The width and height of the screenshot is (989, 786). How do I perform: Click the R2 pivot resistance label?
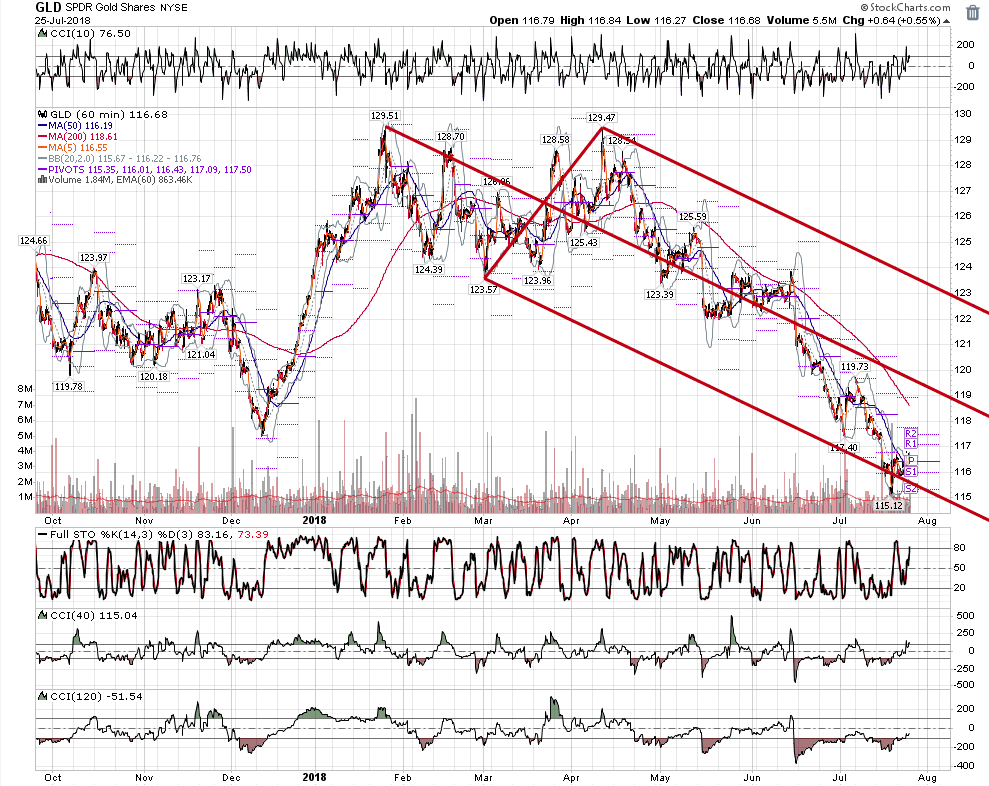coord(911,433)
